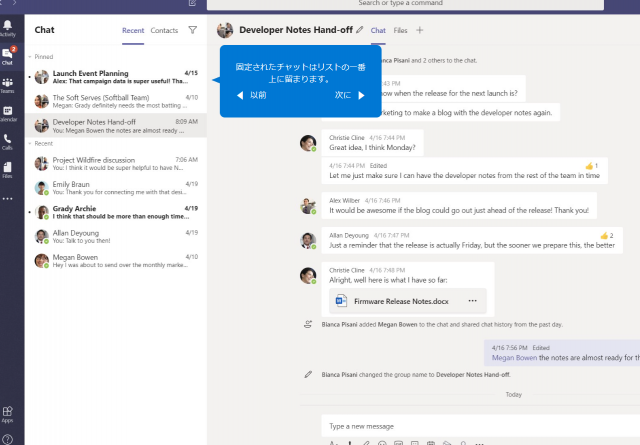This screenshot has height=445, width=640.
Task: Open the Calls phone icon
Action: [7, 142]
